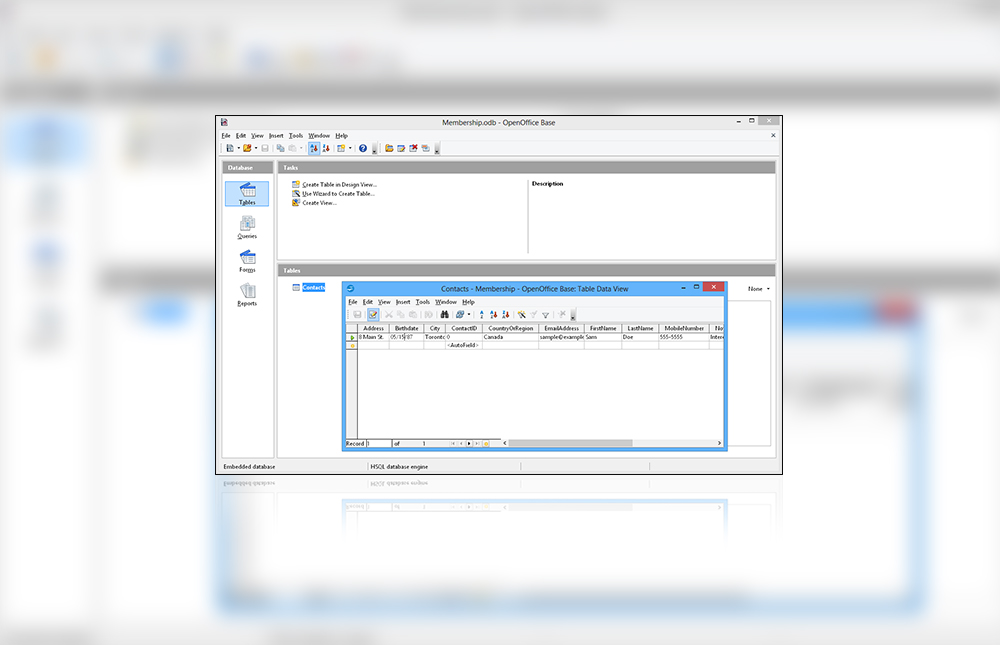
Task: Go to first record navigation button
Action: [453, 443]
